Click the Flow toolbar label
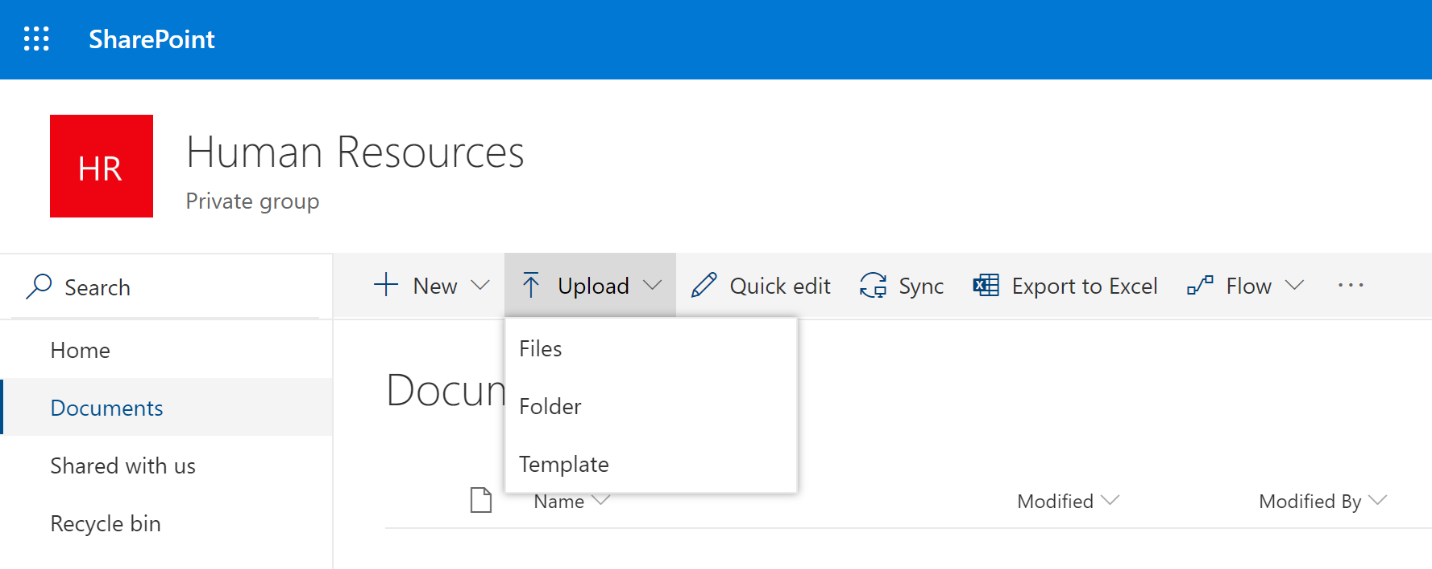The image size is (1432, 569). coord(1249,286)
